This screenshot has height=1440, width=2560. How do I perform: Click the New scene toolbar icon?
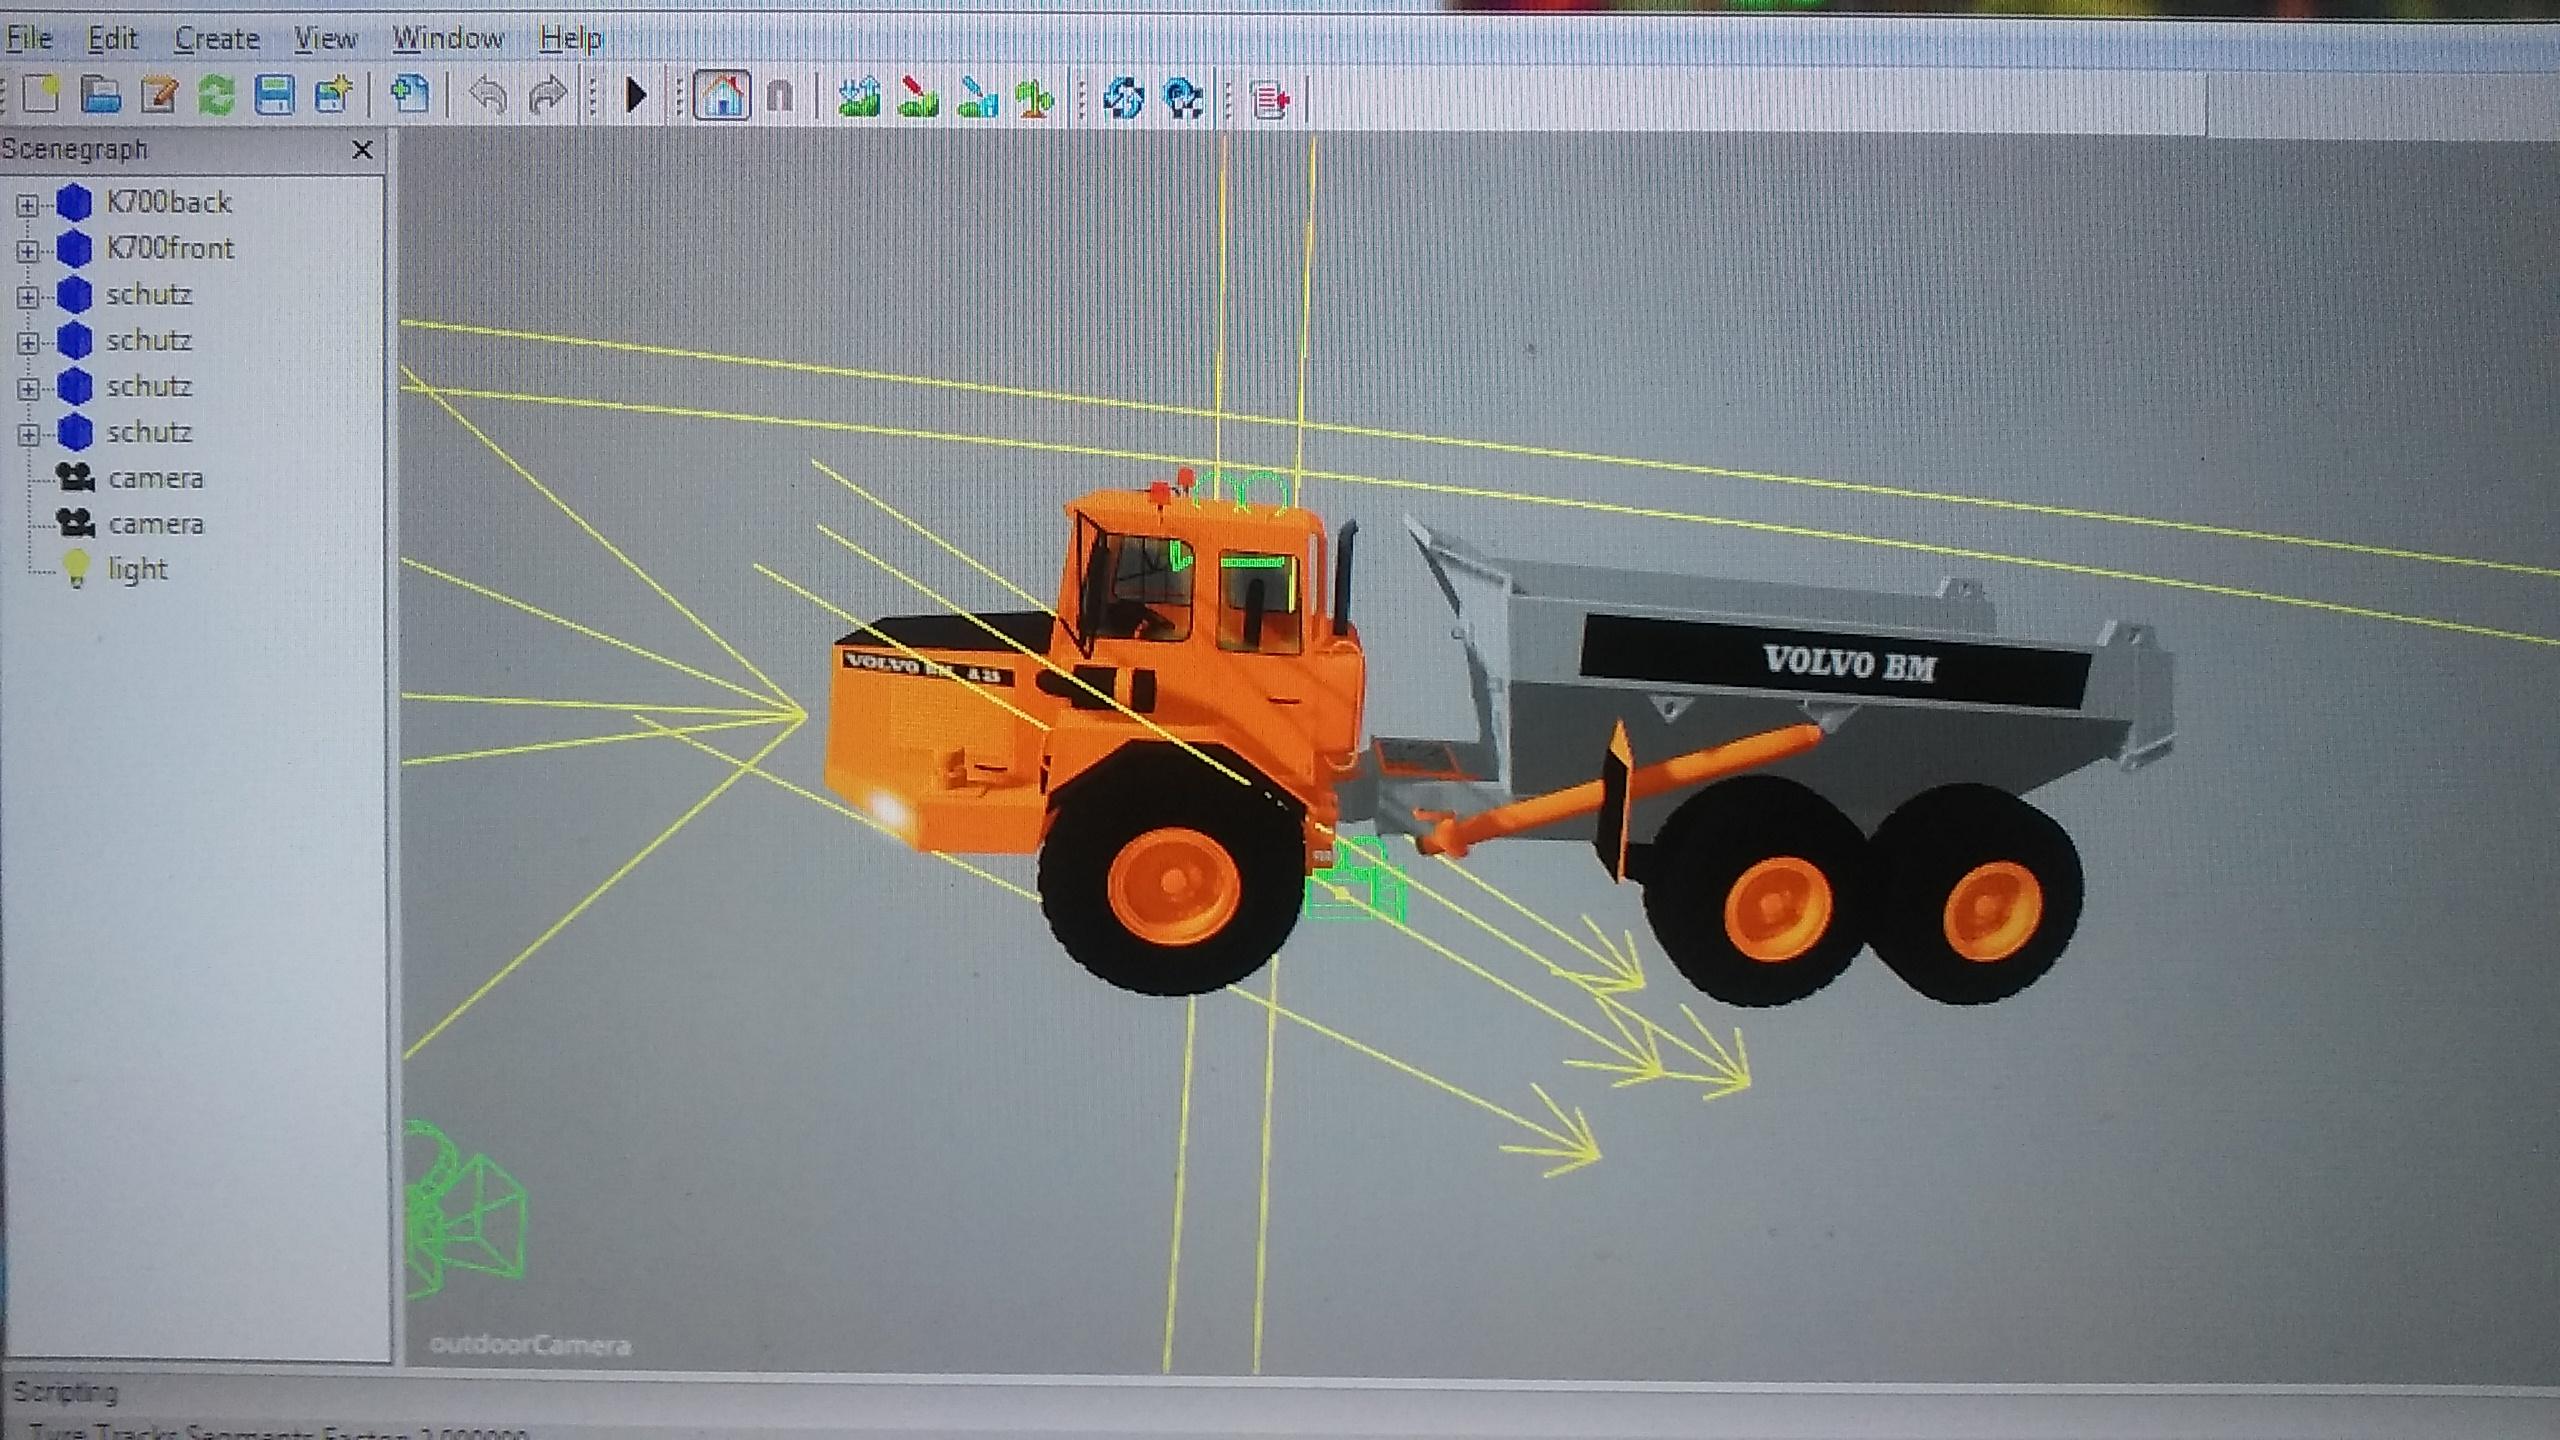[x=42, y=96]
